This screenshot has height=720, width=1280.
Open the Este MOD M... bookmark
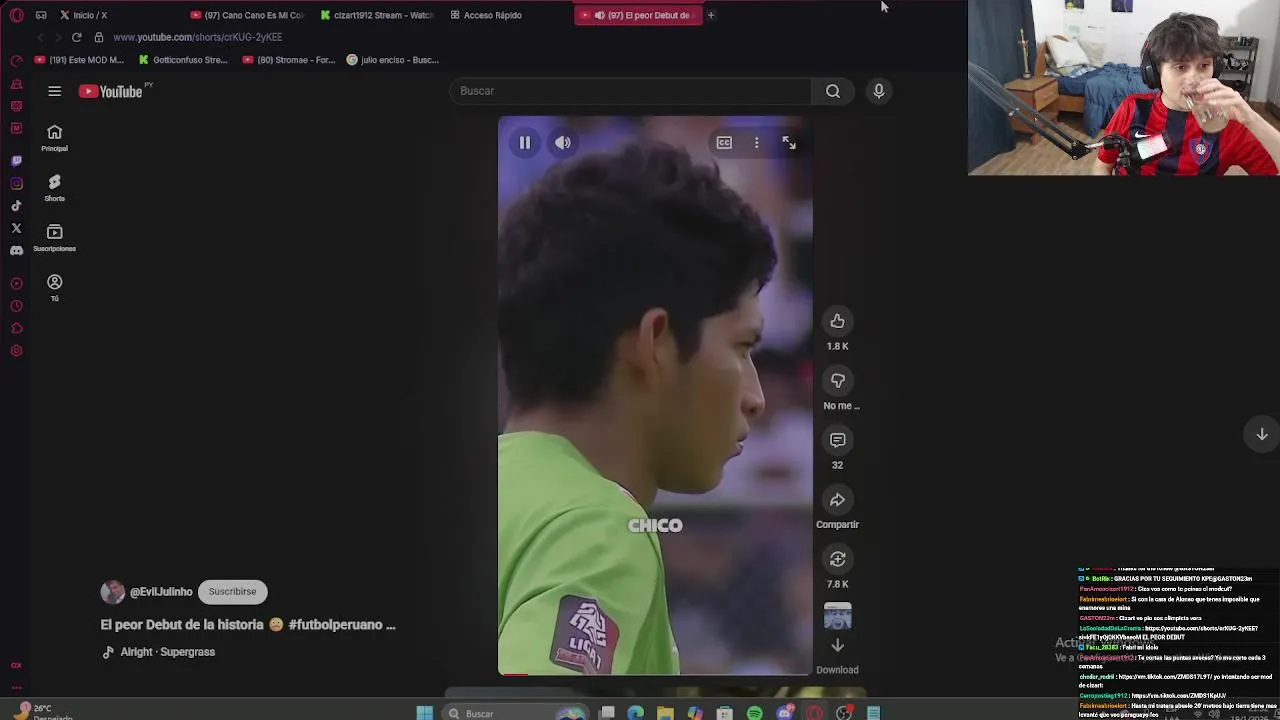(79, 60)
